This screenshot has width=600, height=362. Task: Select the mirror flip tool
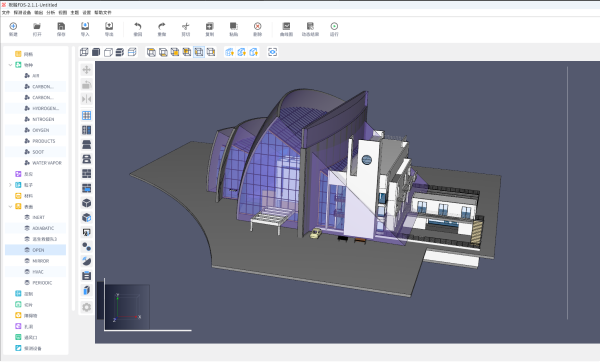86,99
